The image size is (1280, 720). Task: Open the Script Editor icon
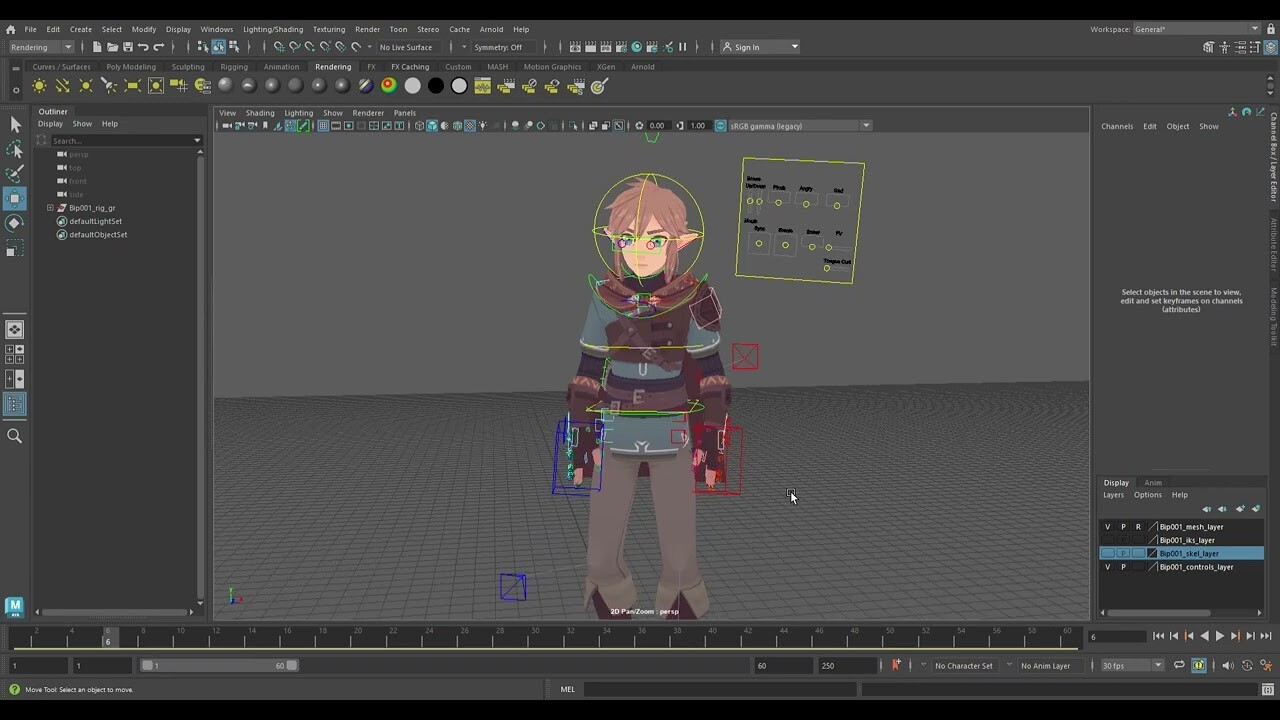click(1266, 689)
